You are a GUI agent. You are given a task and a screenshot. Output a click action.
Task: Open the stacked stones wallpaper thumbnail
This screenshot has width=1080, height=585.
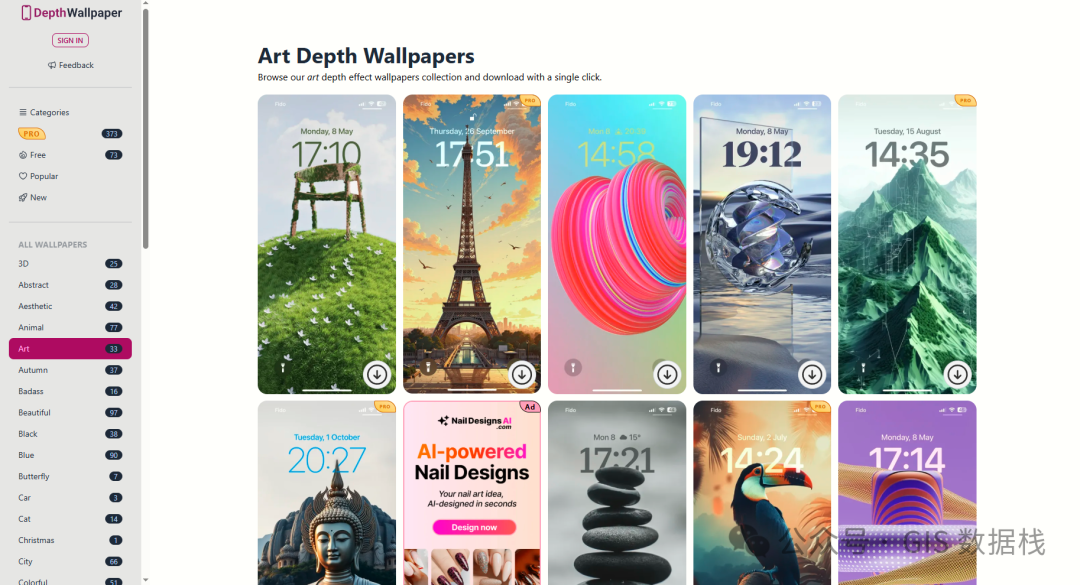pyautogui.click(x=617, y=493)
